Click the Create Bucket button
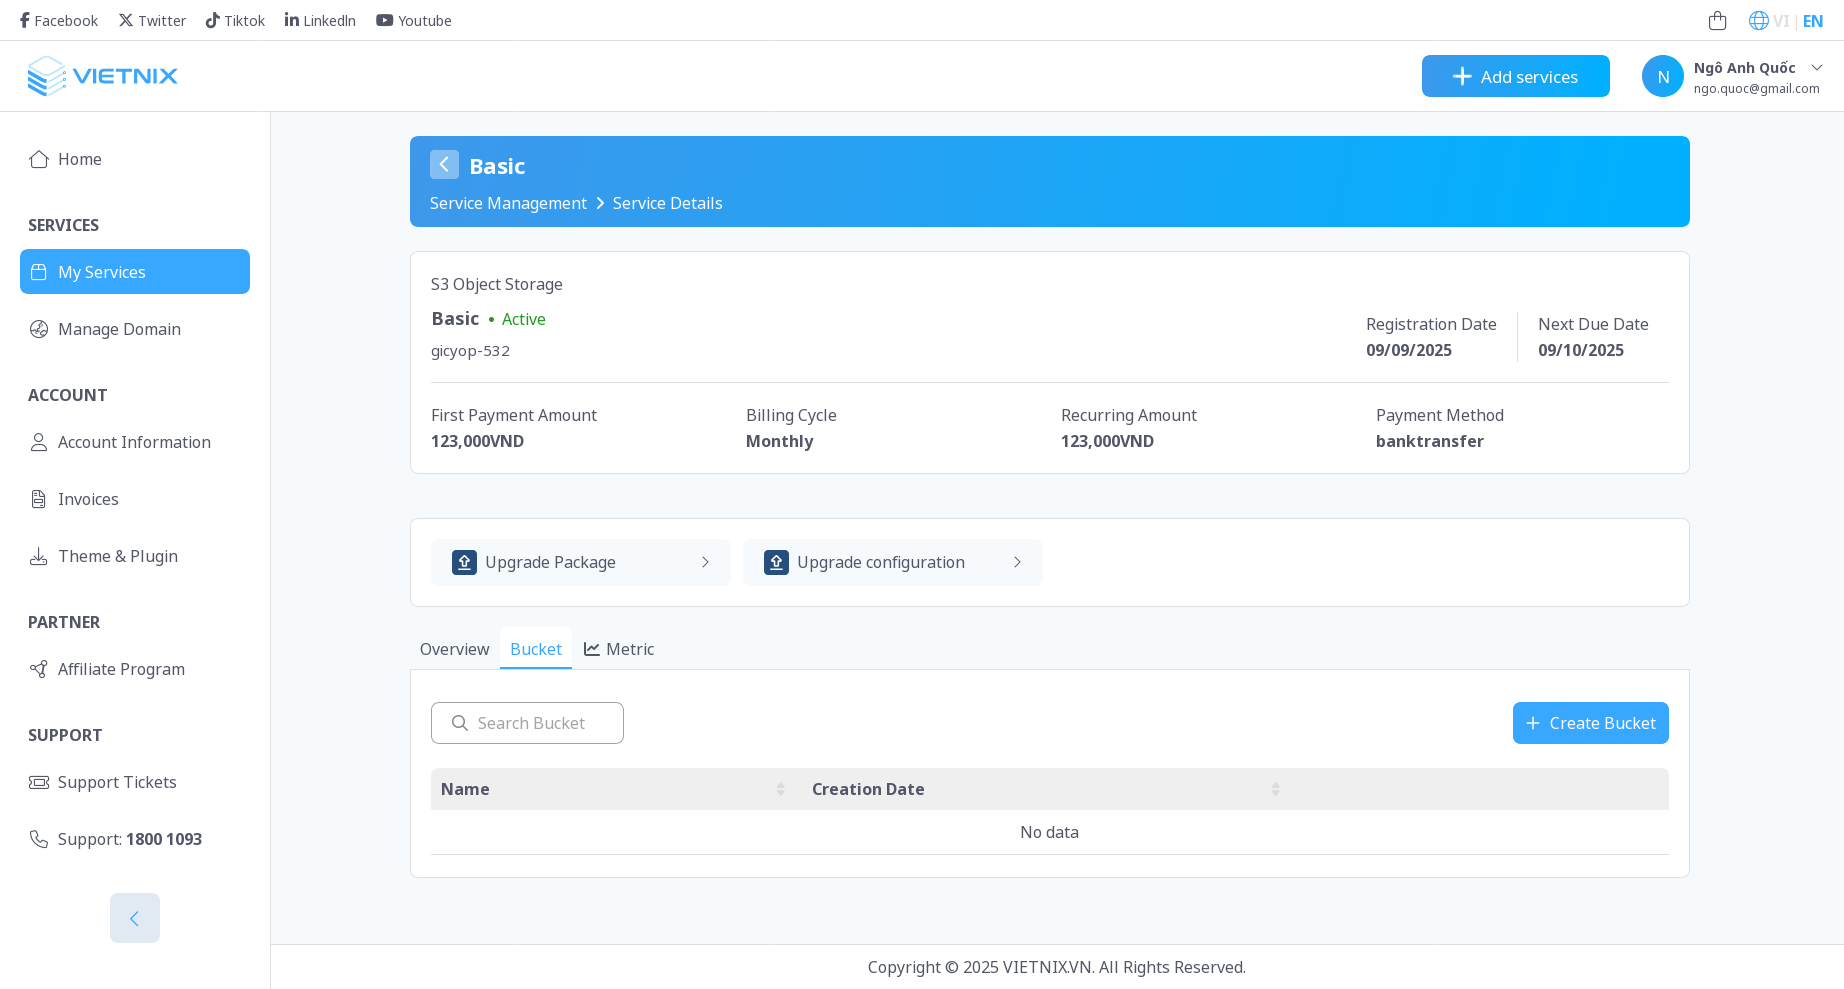This screenshot has height=989, width=1844. click(1590, 723)
